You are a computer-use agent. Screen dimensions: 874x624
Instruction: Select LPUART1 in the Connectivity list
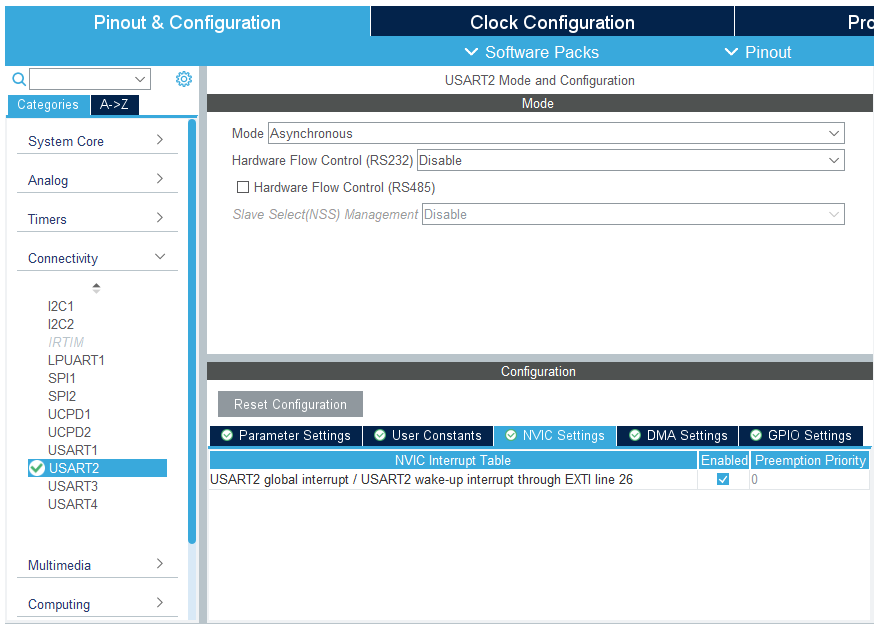(x=76, y=359)
